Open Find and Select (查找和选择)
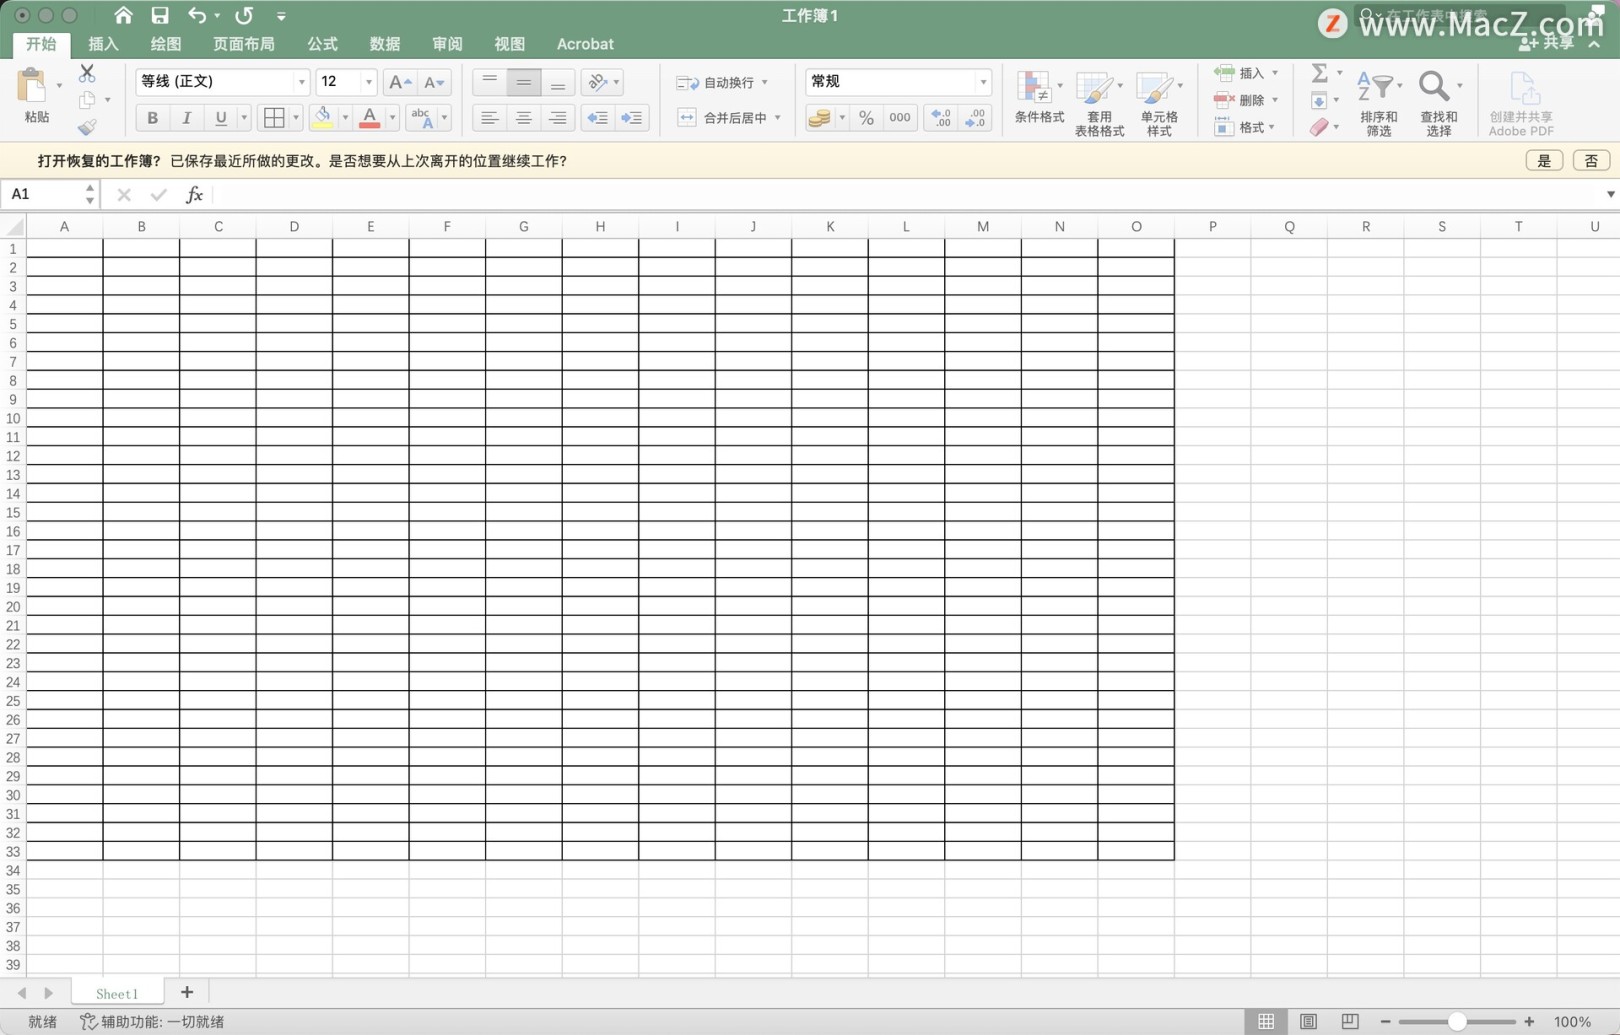The height and width of the screenshot is (1035, 1620). [x=1439, y=103]
